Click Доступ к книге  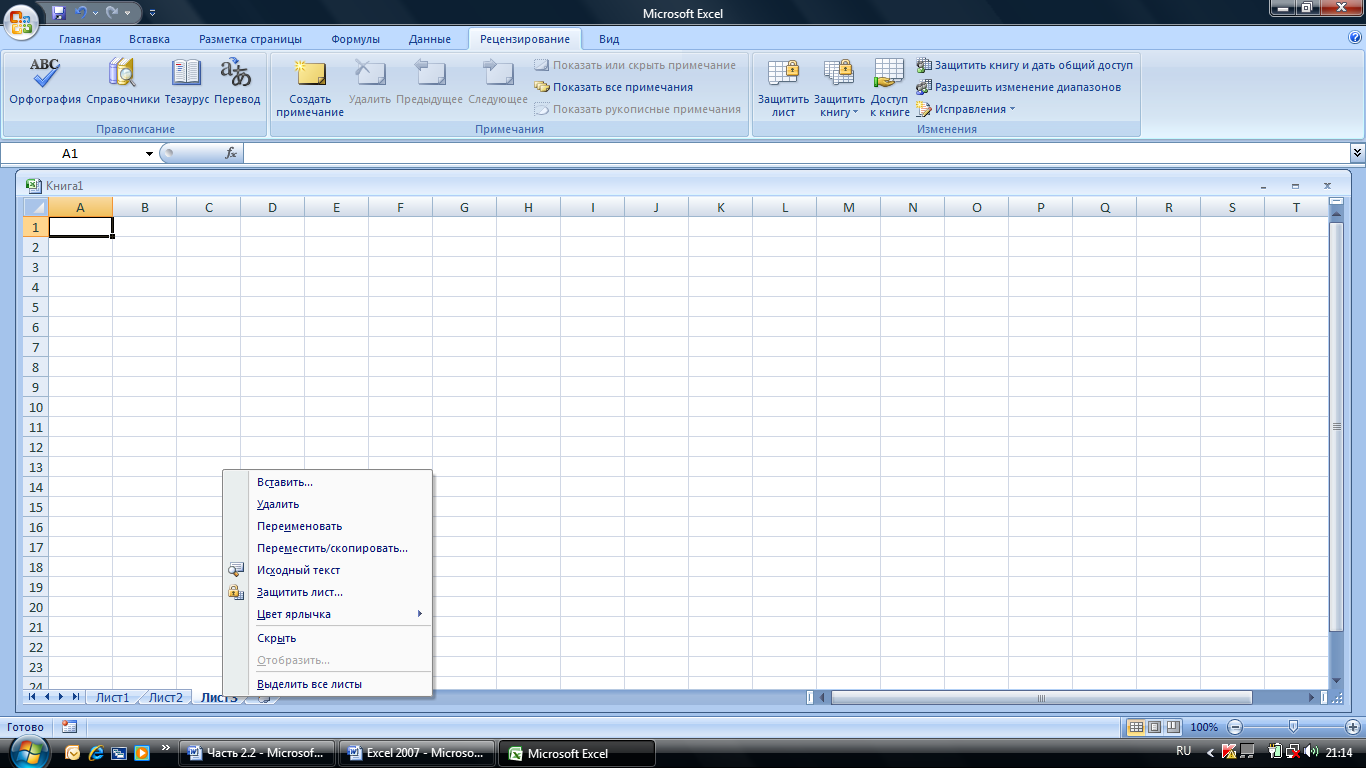pos(890,88)
